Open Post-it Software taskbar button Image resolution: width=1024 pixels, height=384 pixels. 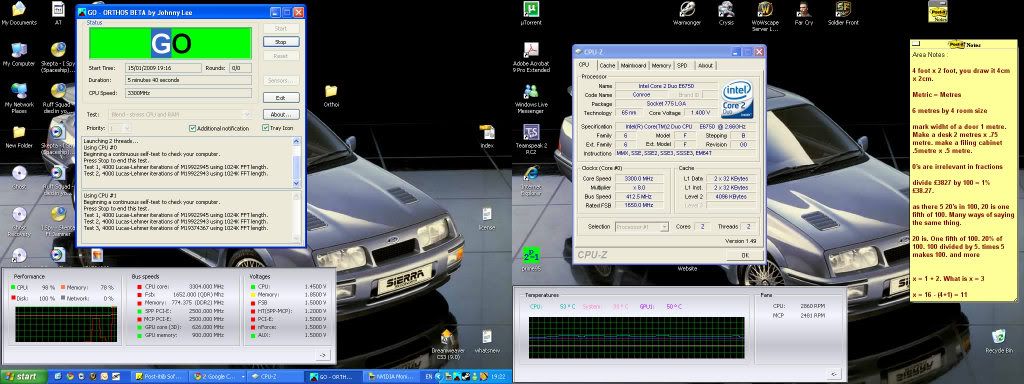point(159,377)
